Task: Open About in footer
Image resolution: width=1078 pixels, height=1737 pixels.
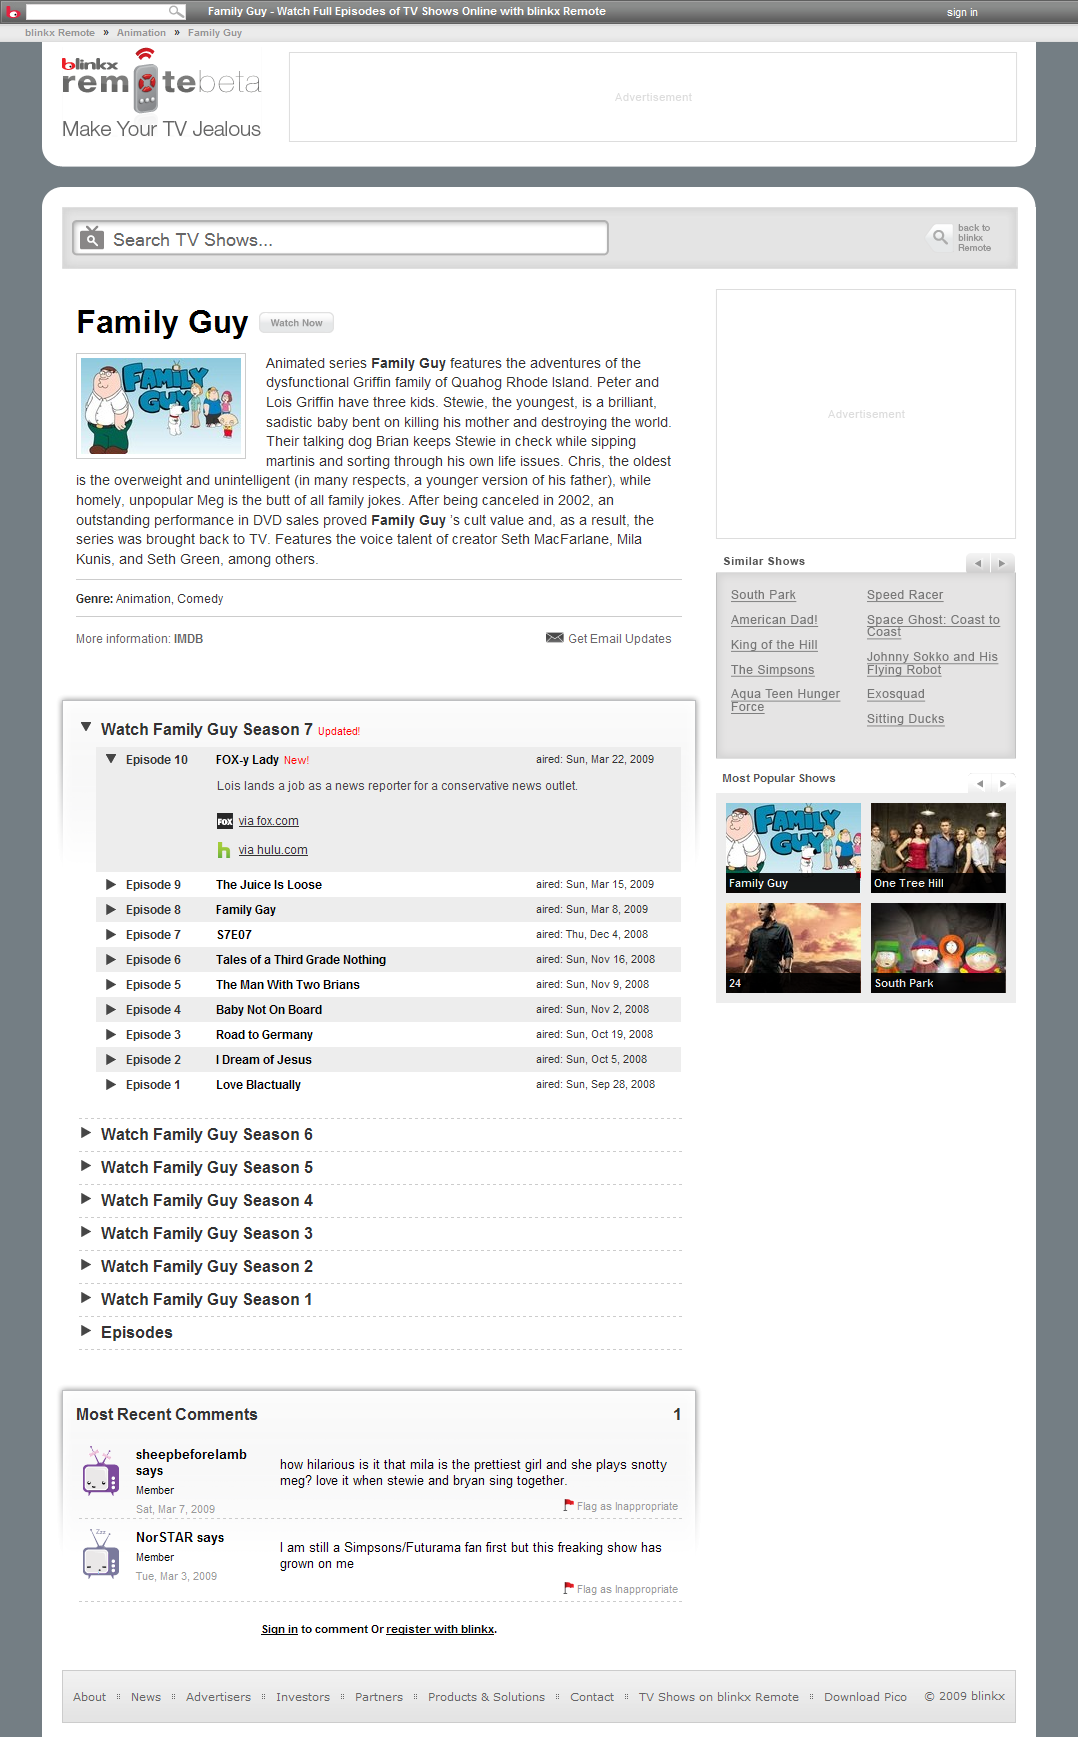Action: [x=89, y=1697]
